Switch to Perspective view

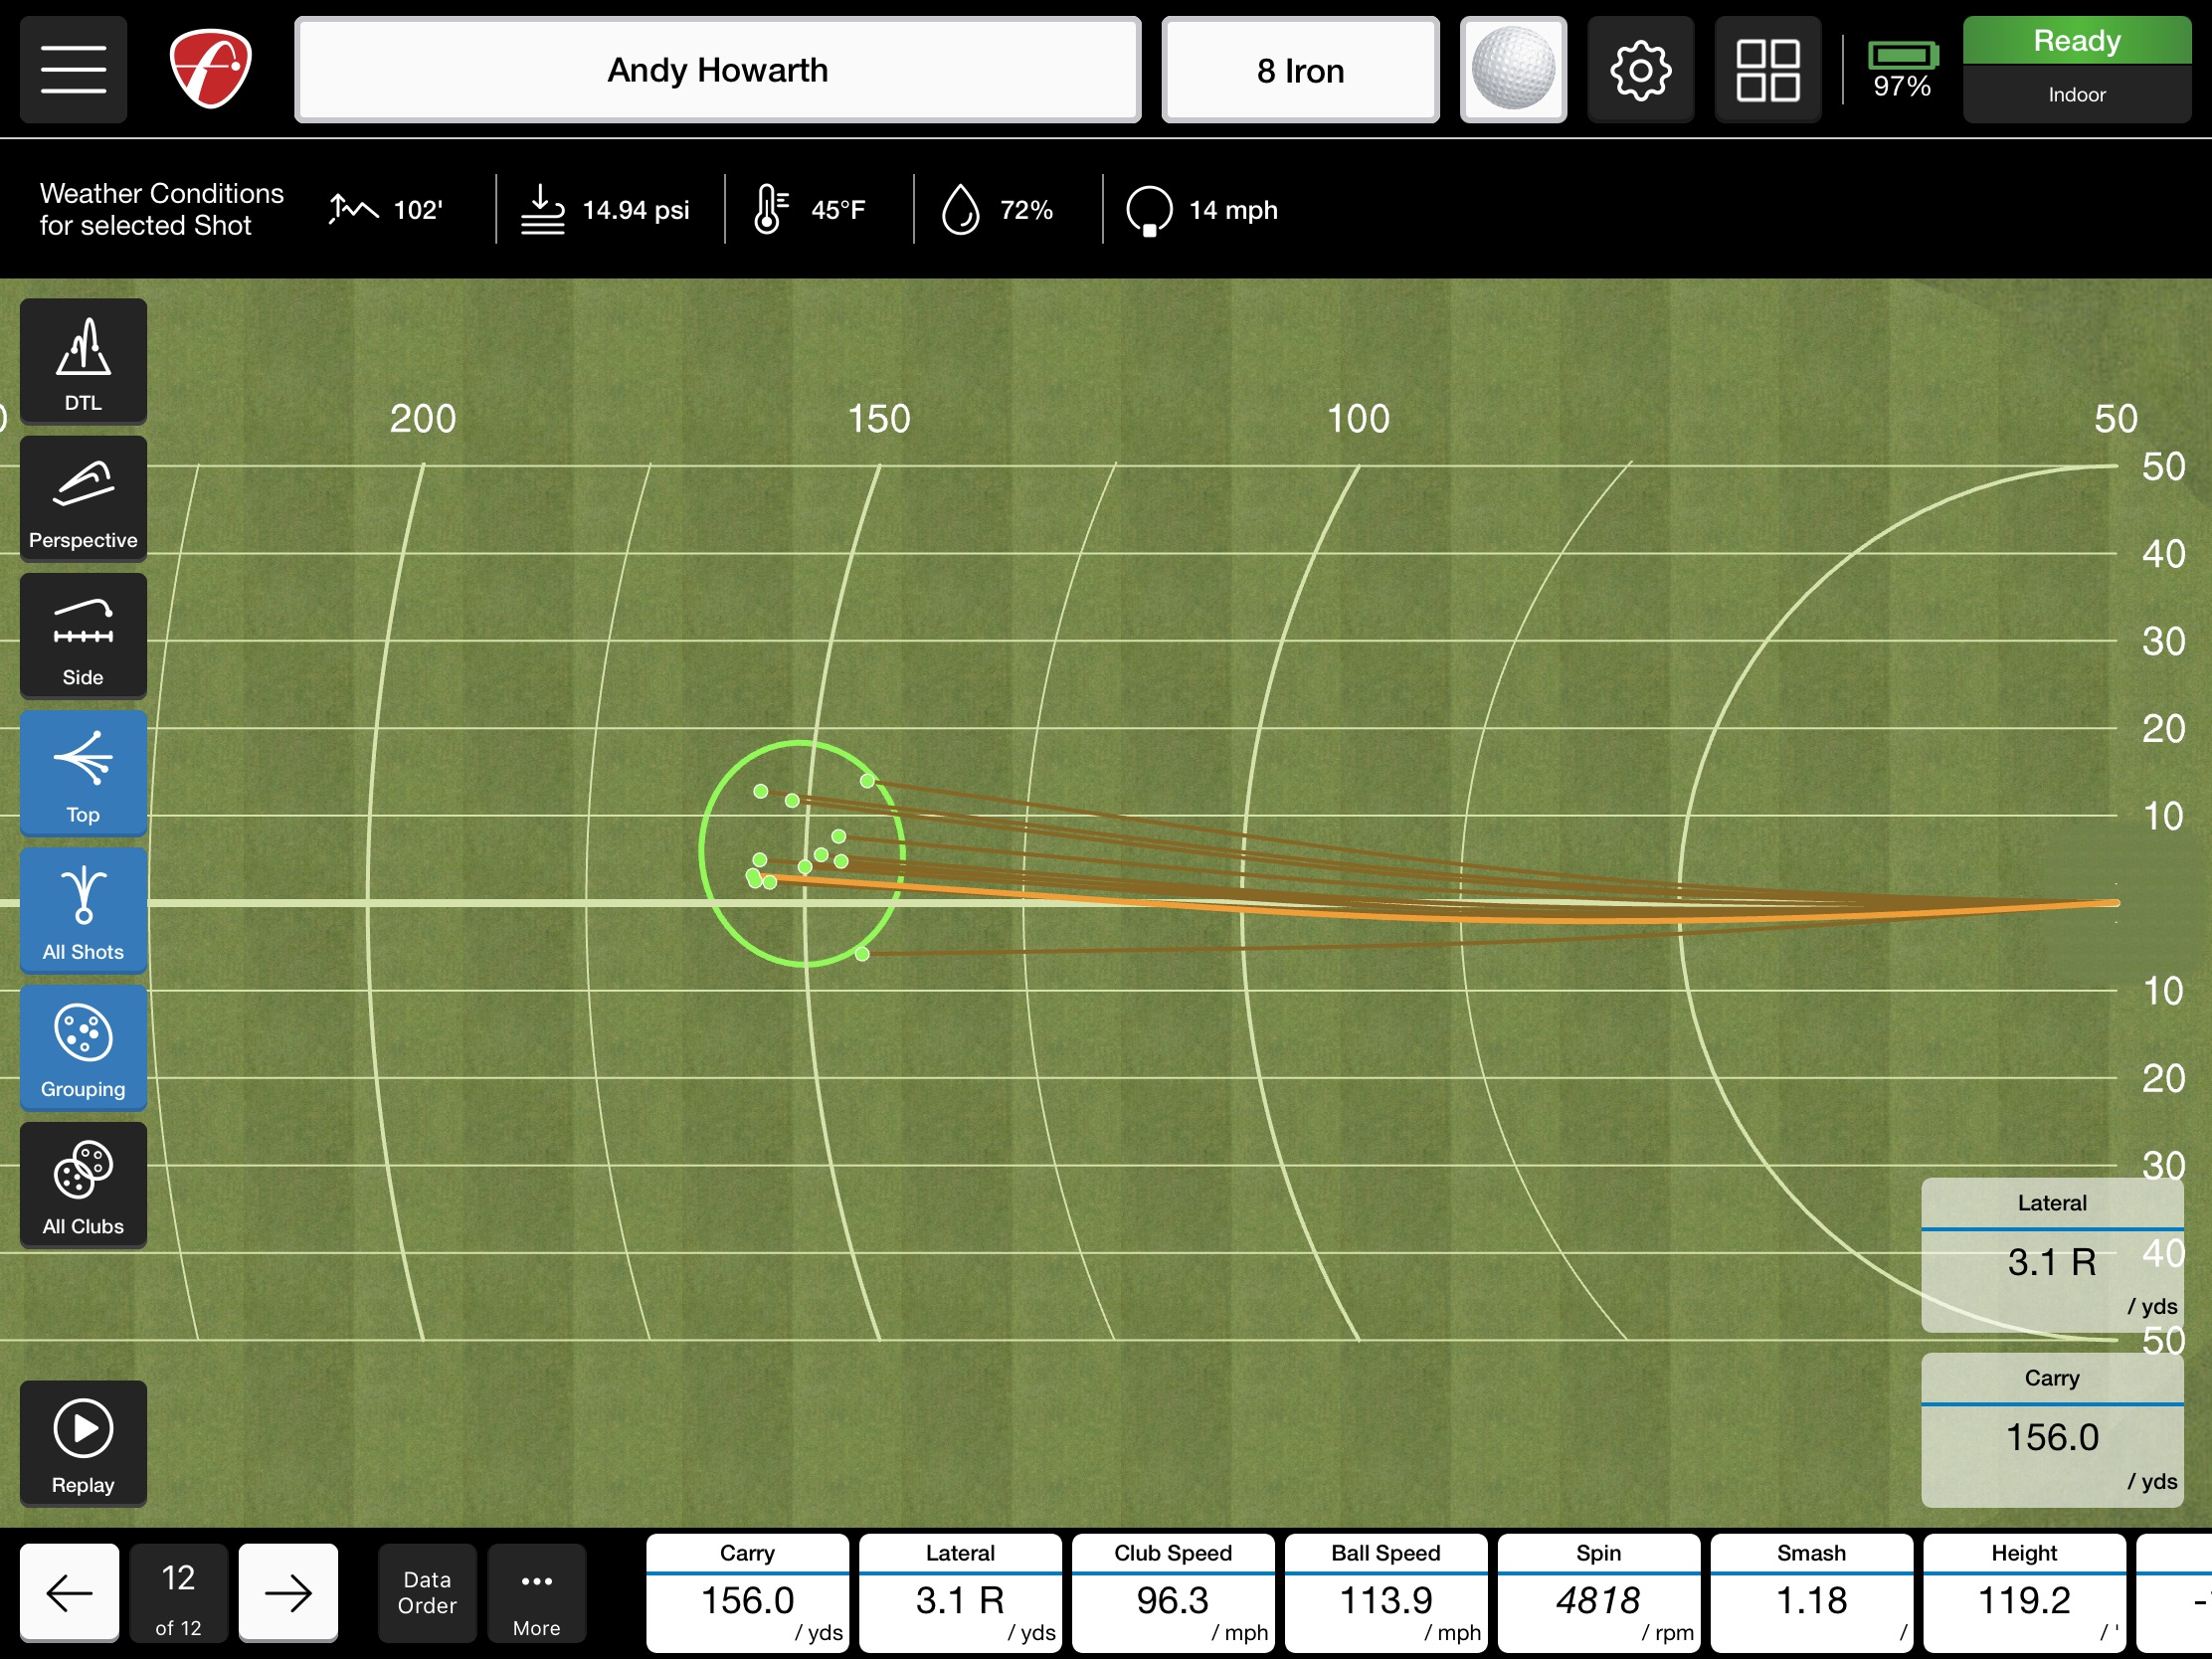[82, 497]
